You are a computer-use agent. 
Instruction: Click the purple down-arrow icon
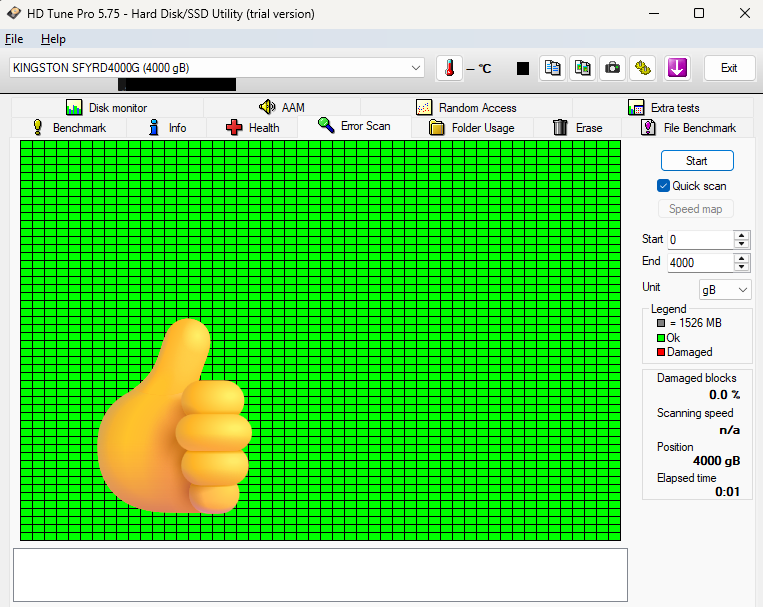[677, 68]
